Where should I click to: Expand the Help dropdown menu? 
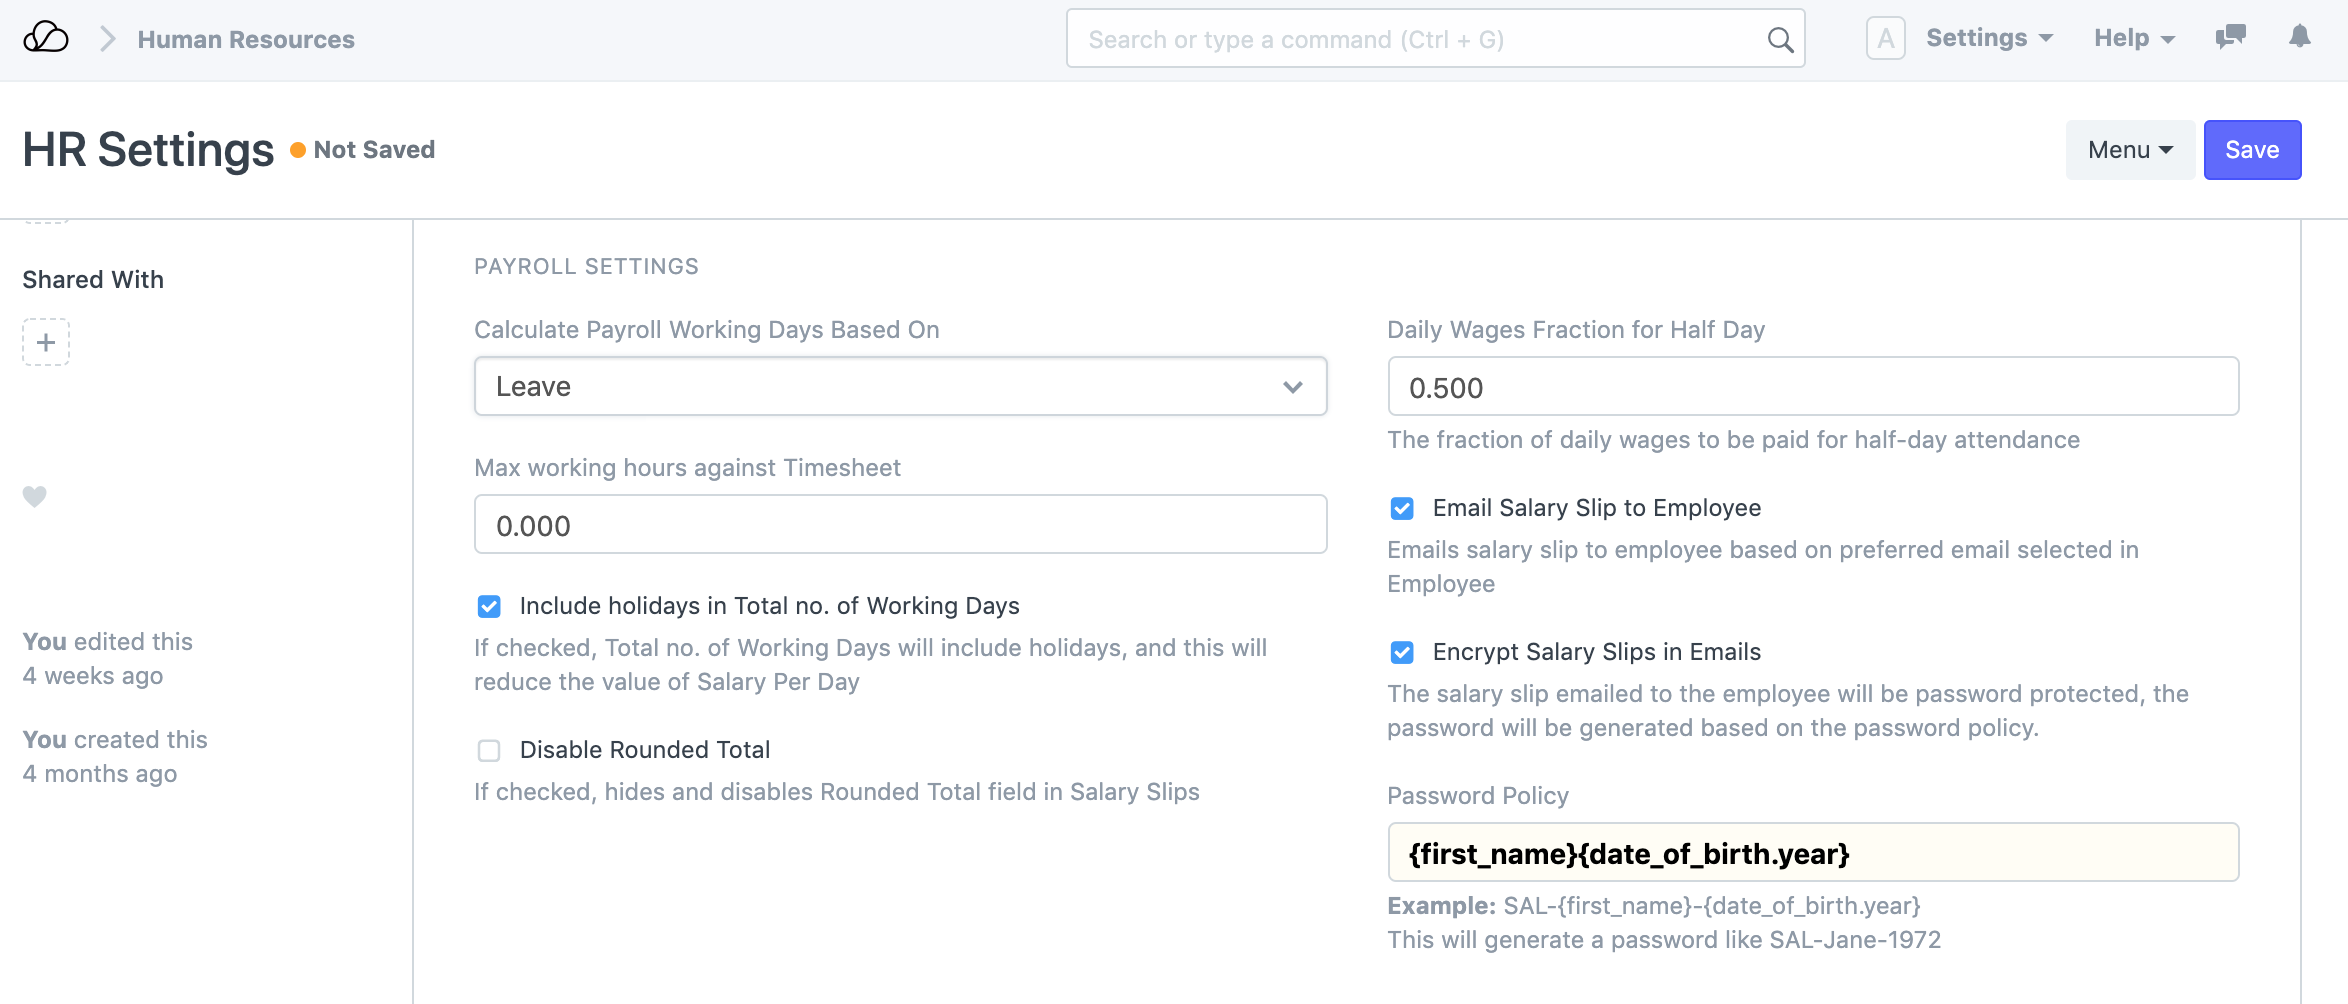tap(2134, 38)
